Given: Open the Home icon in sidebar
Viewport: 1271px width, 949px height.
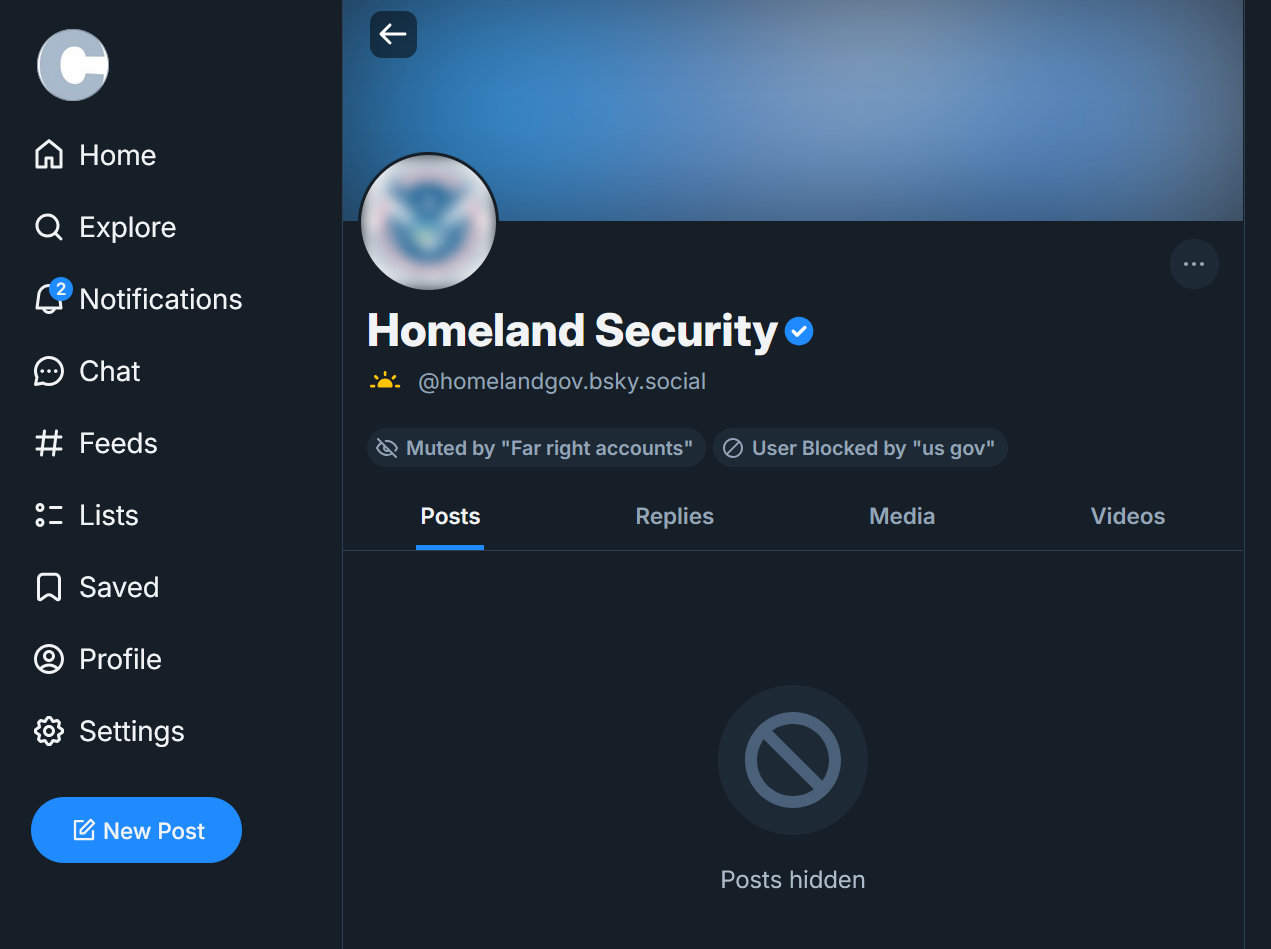Looking at the screenshot, I should [48, 155].
